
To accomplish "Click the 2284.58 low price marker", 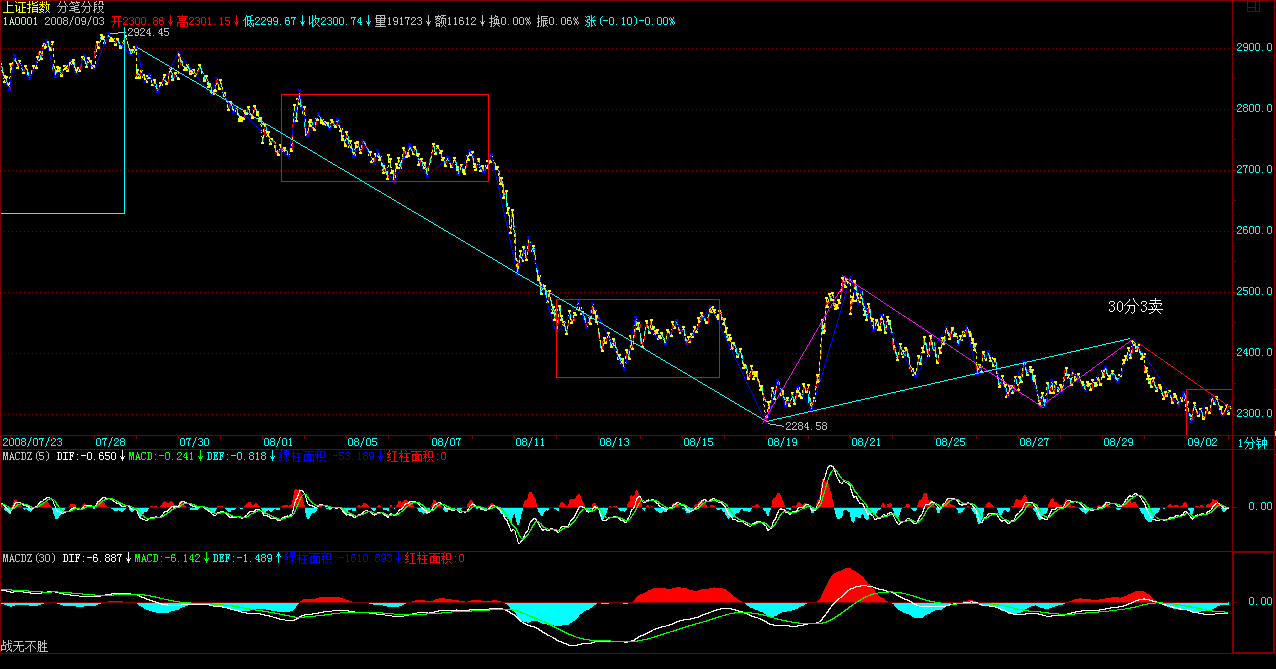I will click(806, 426).
